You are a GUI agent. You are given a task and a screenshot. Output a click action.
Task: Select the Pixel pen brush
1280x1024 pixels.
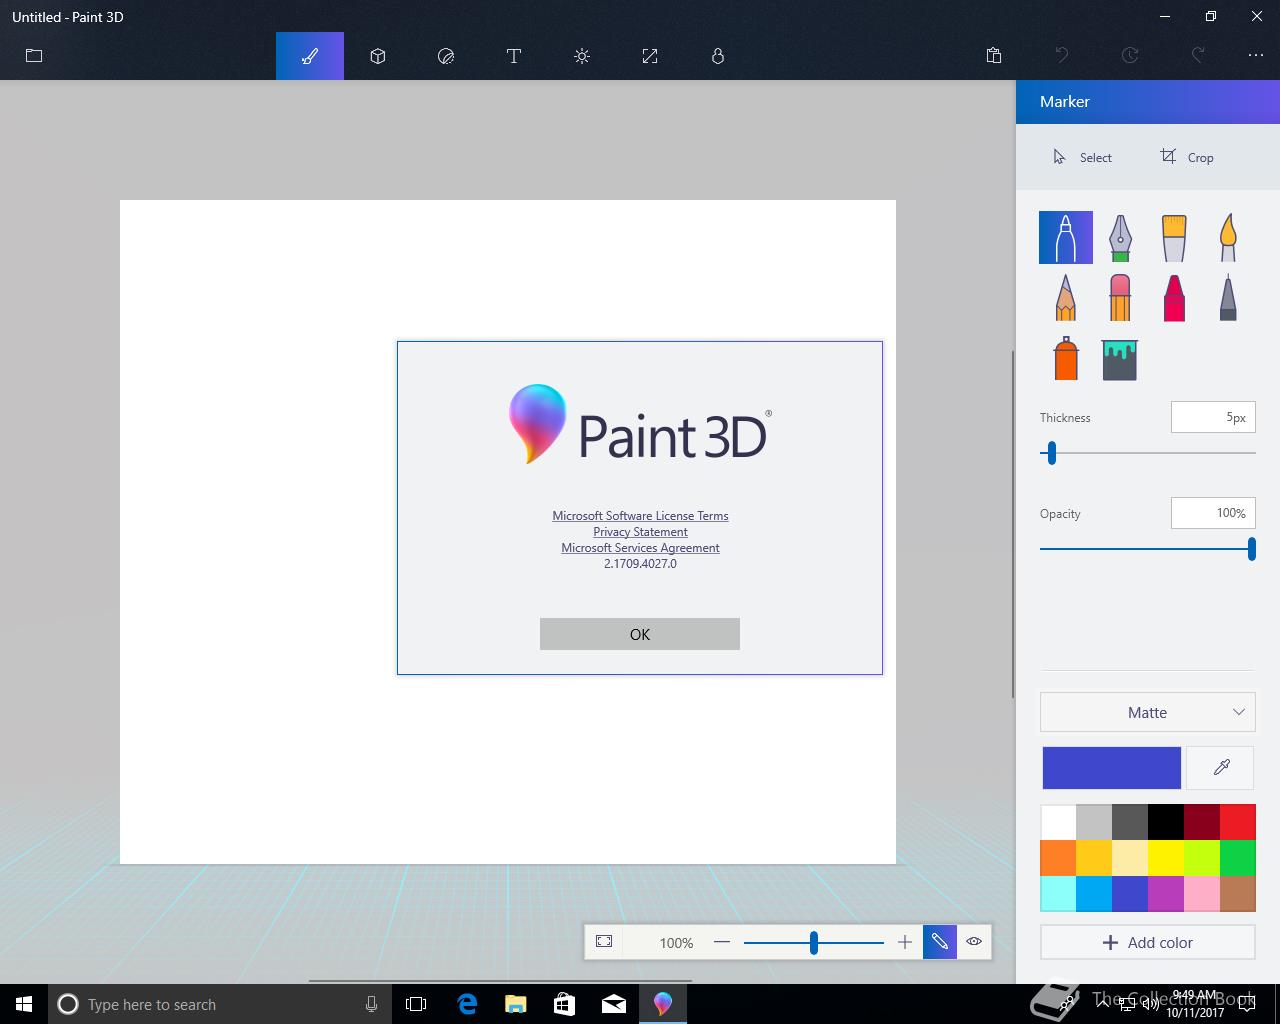pos(1228,297)
